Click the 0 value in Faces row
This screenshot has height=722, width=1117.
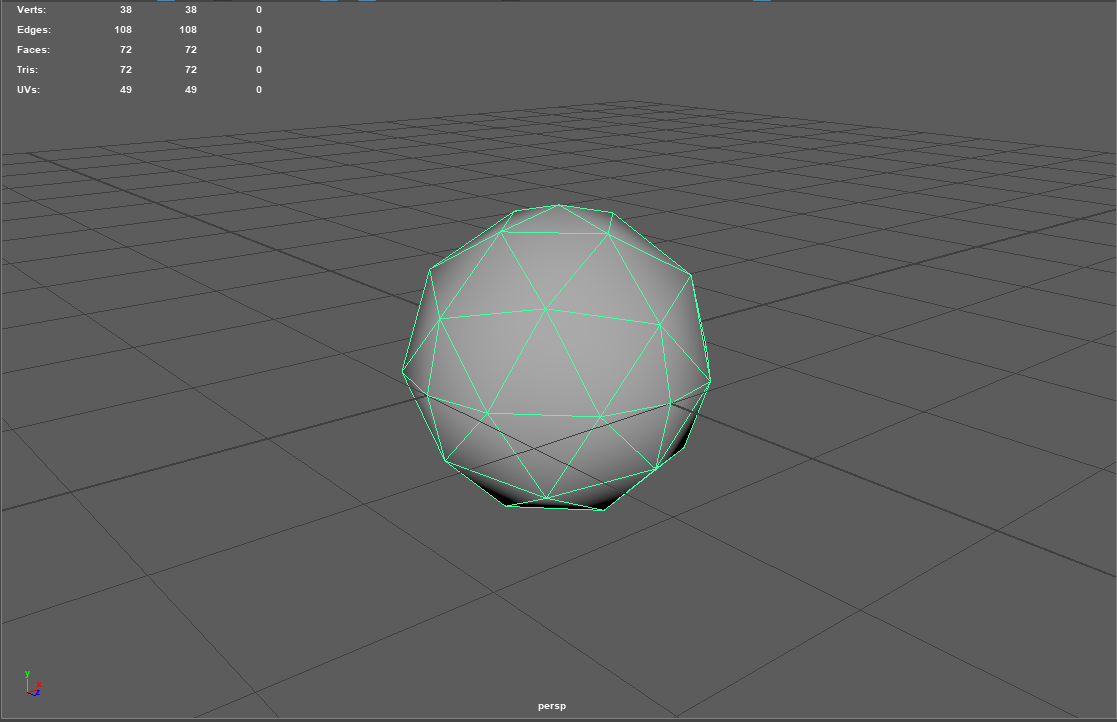click(x=259, y=50)
